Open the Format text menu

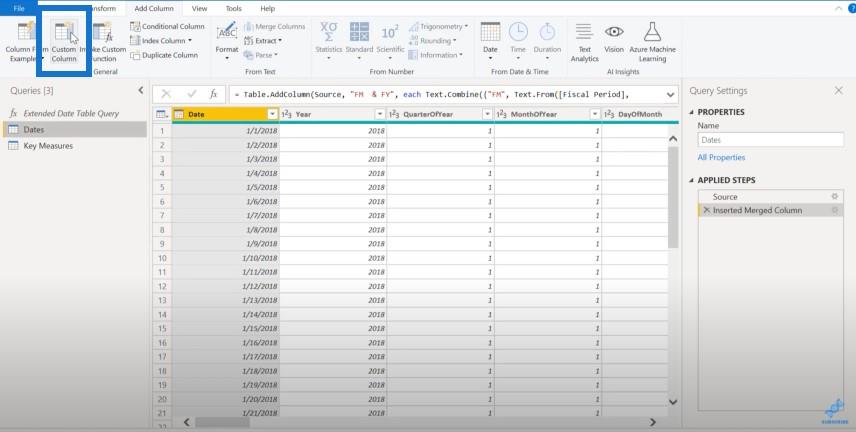(x=227, y=42)
